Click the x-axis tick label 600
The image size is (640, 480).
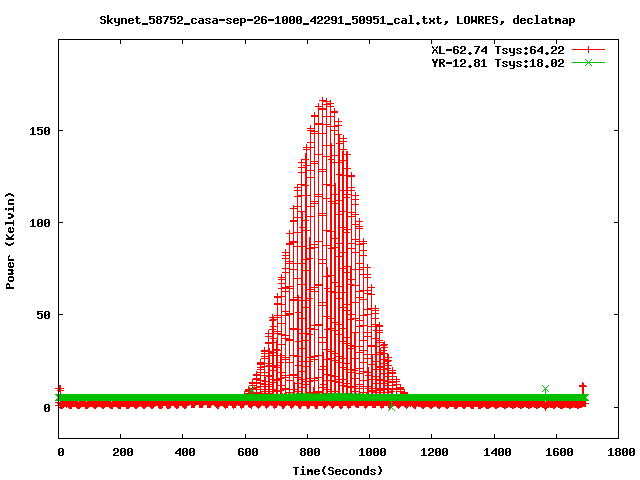pos(248,452)
